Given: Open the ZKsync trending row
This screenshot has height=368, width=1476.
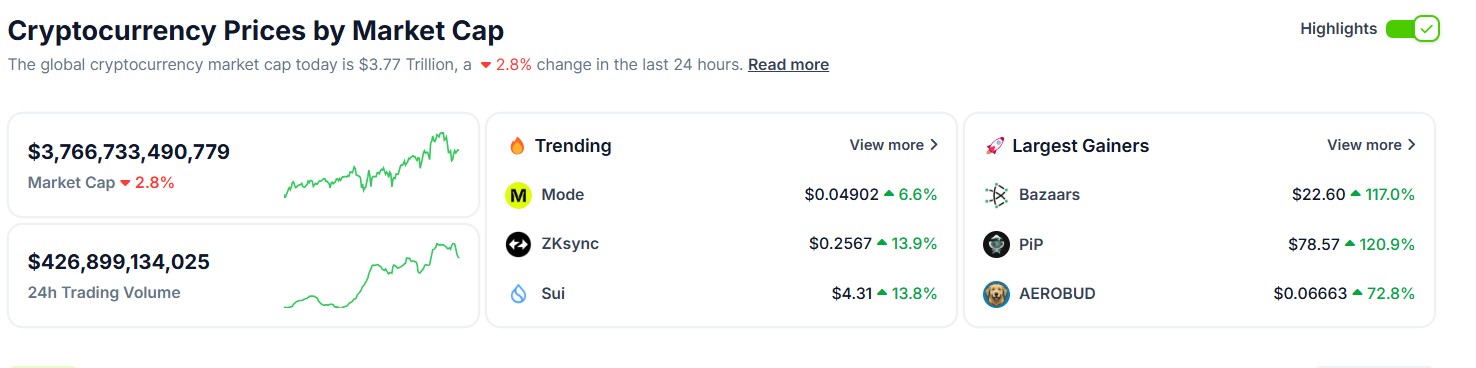Looking at the screenshot, I should [x=721, y=244].
